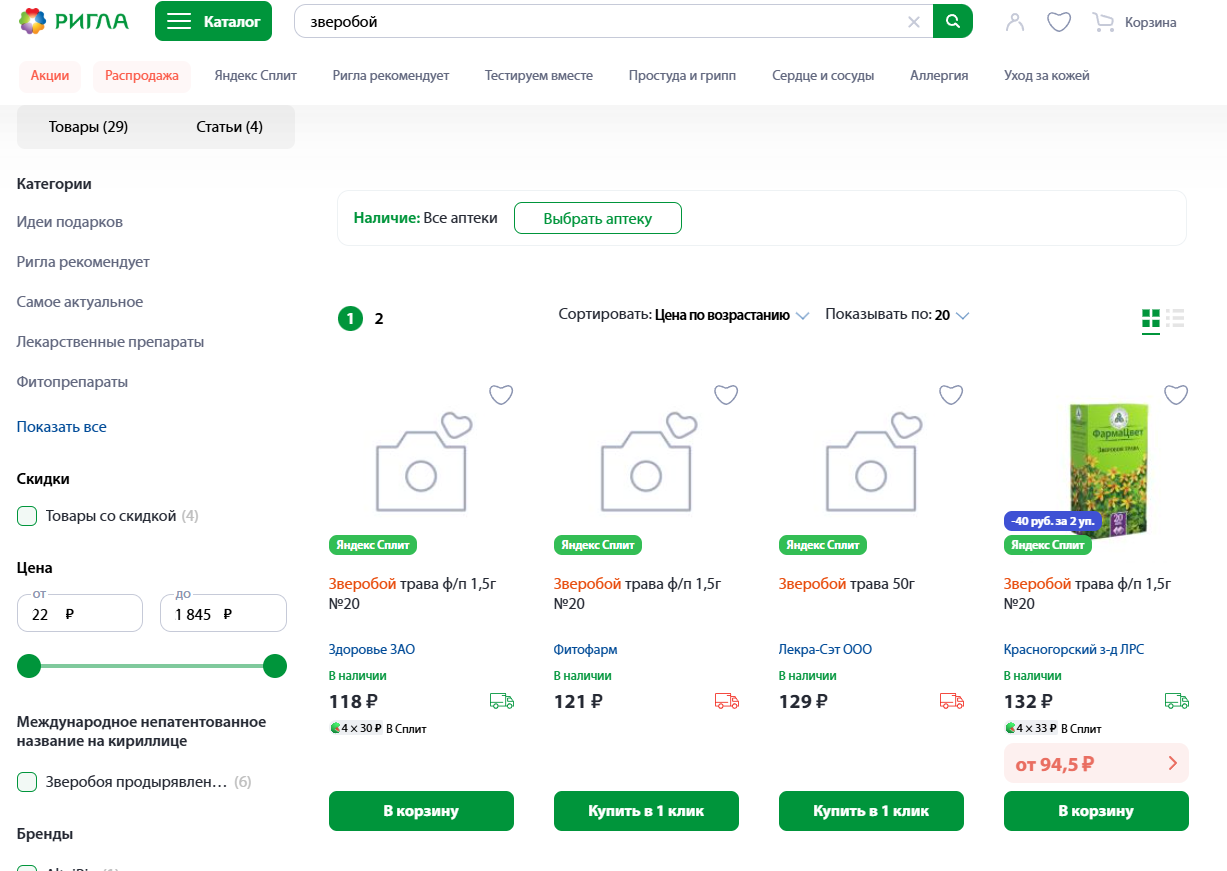
Task: Click the right price slider handle
Action: pyautogui.click(x=275, y=666)
